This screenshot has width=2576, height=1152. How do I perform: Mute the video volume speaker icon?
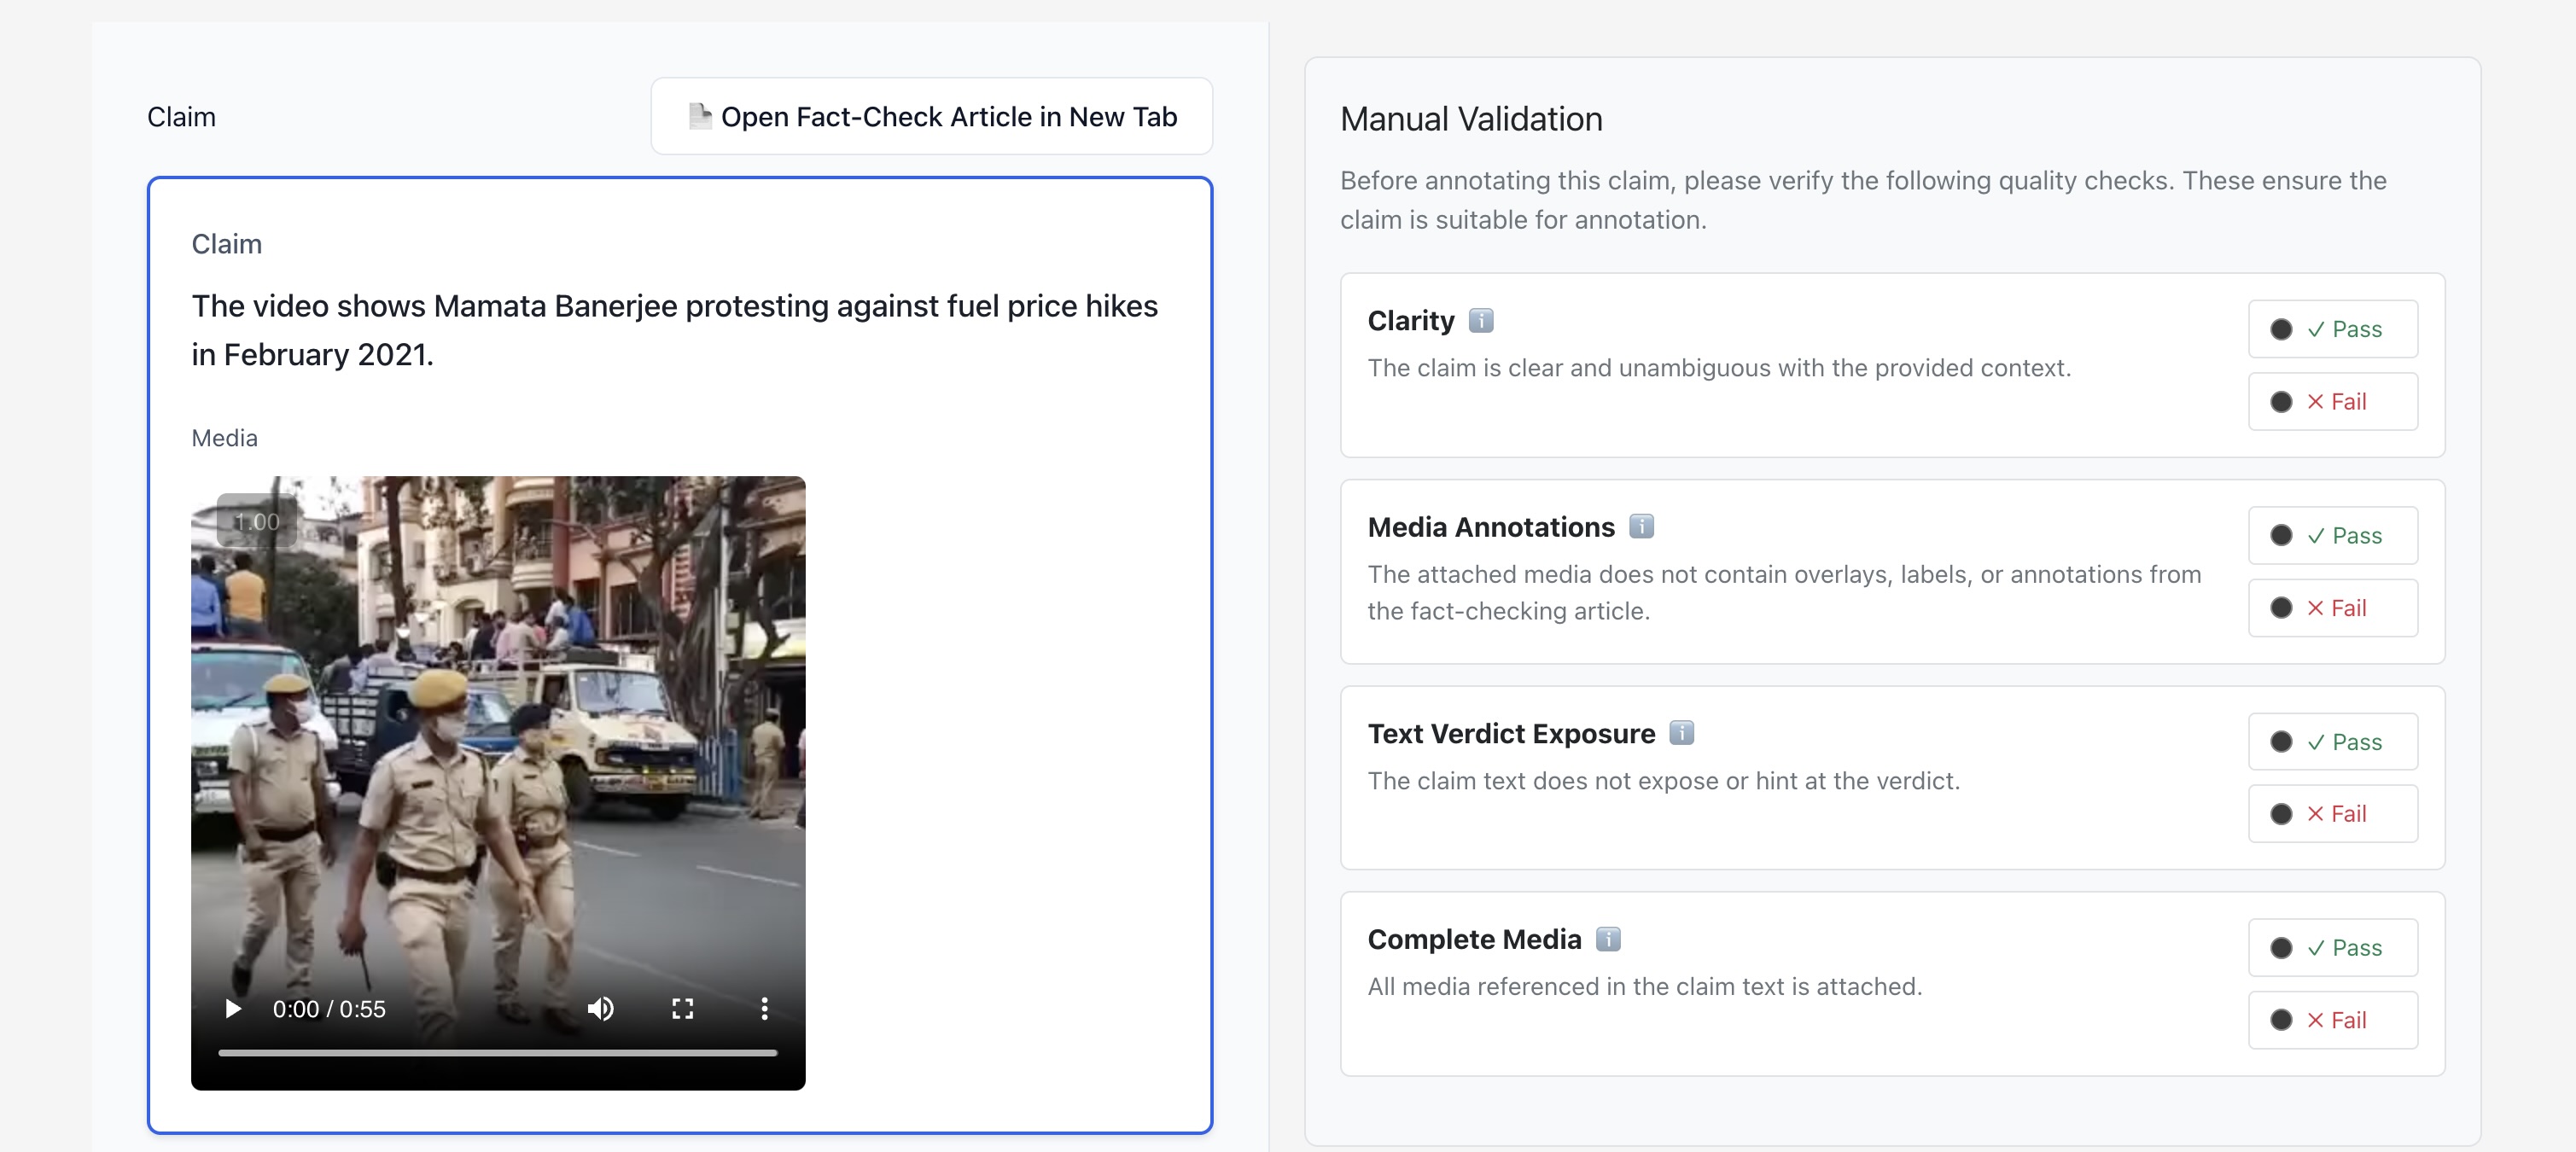(600, 1008)
